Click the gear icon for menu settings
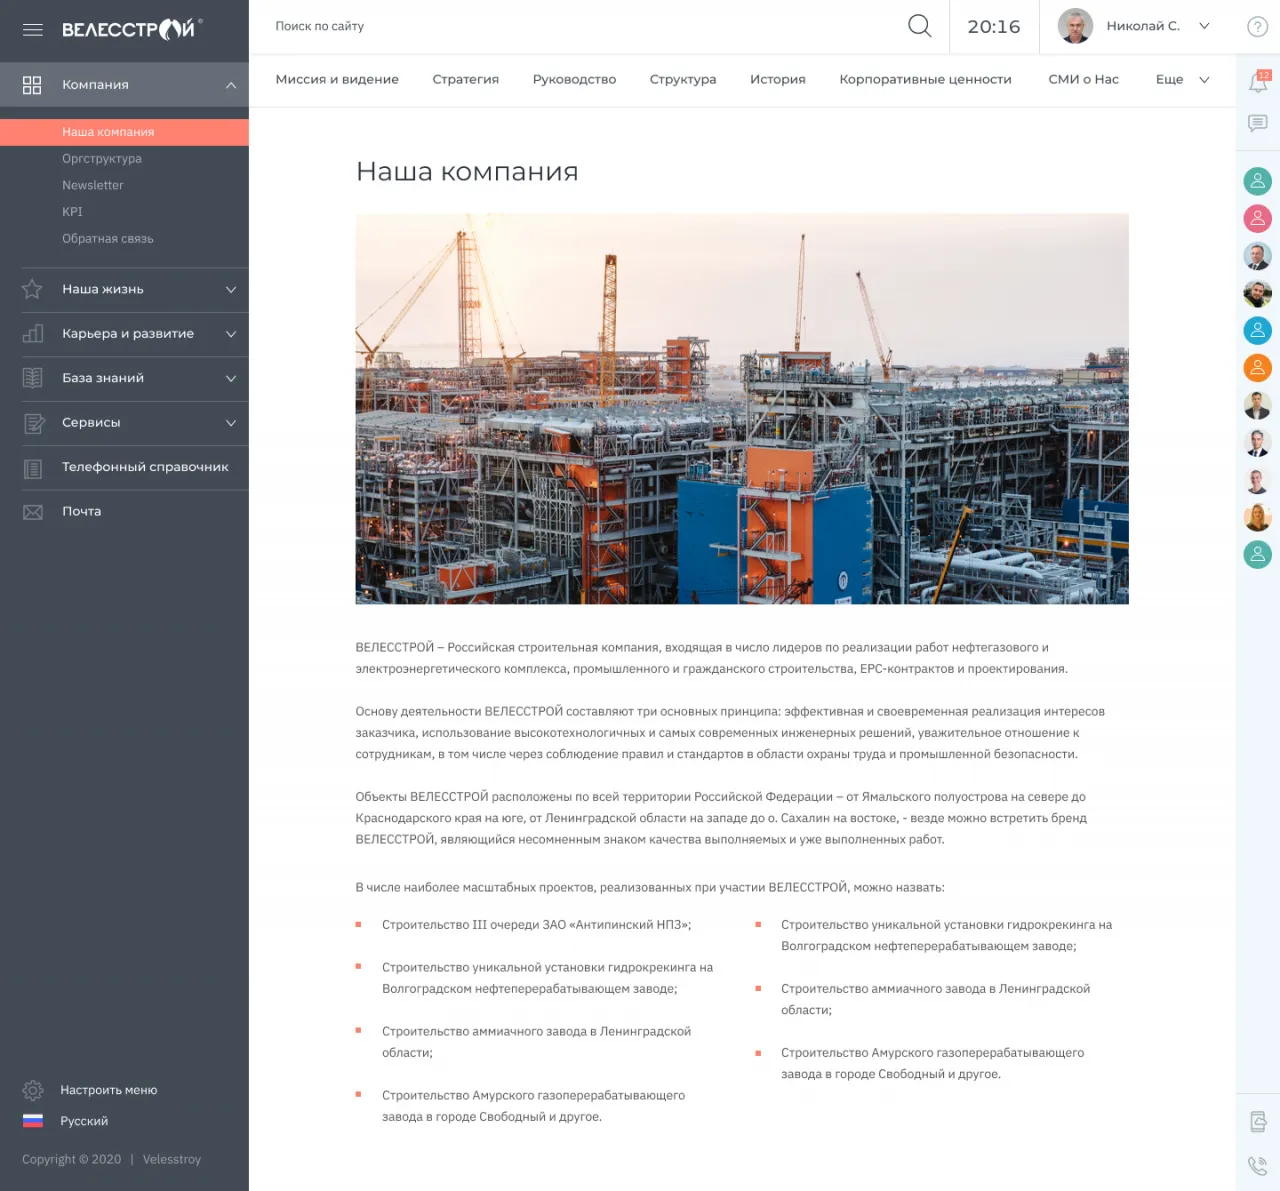Viewport: 1280px width, 1191px height. pos(33,1090)
